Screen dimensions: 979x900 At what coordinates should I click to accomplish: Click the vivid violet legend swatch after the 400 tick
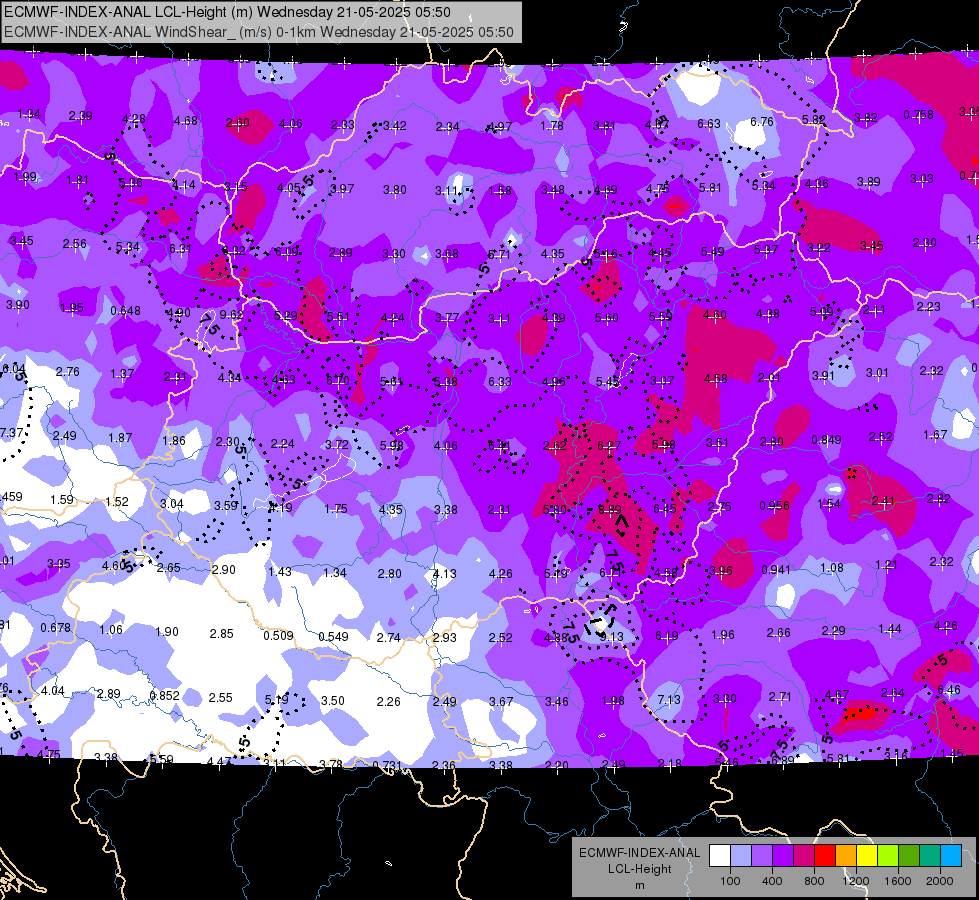pos(783,856)
